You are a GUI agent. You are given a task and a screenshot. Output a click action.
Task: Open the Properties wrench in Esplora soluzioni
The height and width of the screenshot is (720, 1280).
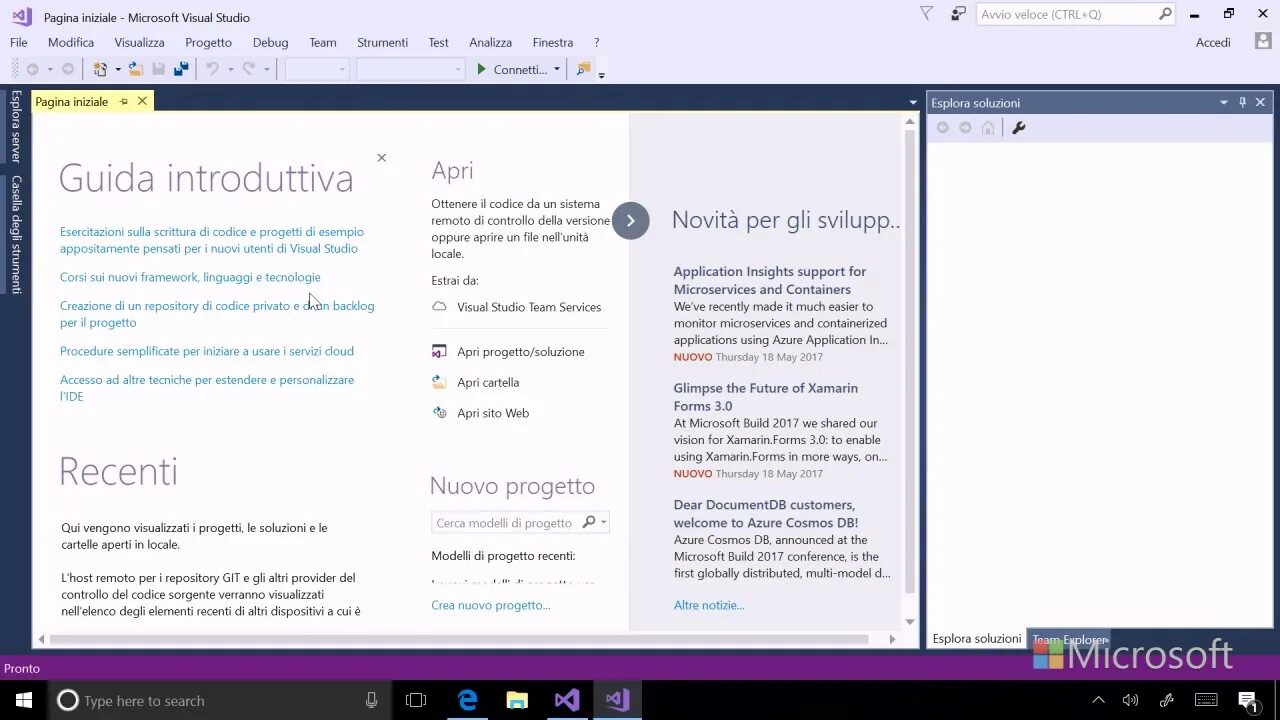tap(1017, 126)
